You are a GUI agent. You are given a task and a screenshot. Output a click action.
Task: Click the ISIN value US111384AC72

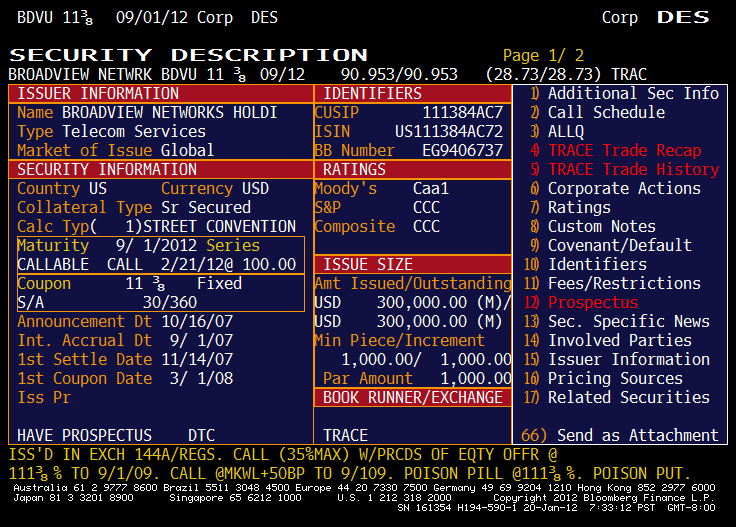449,131
